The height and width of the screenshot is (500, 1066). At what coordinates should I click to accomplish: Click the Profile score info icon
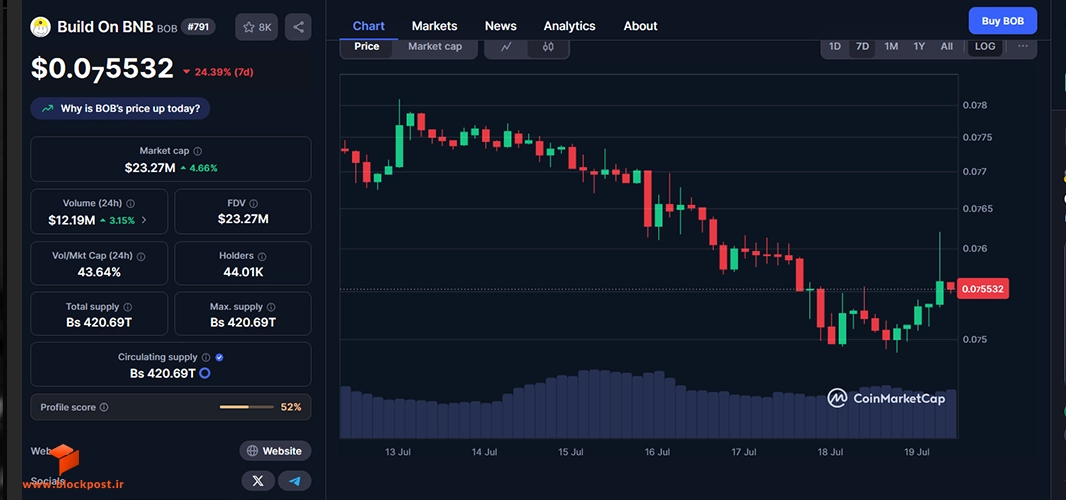(104, 407)
